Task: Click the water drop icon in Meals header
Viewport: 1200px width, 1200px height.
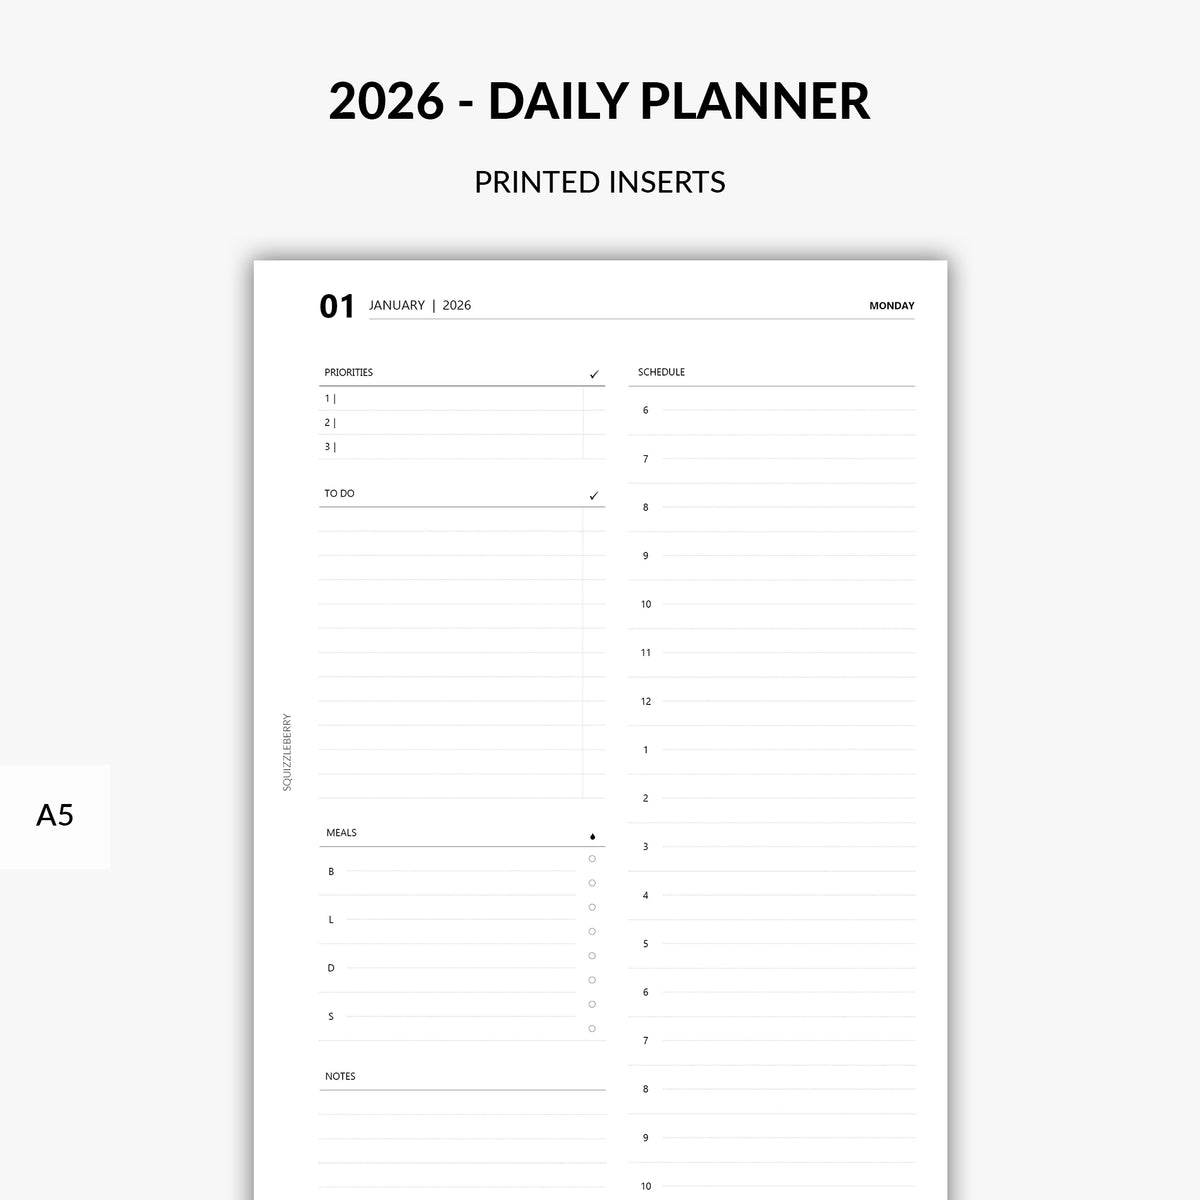Action: tap(592, 837)
